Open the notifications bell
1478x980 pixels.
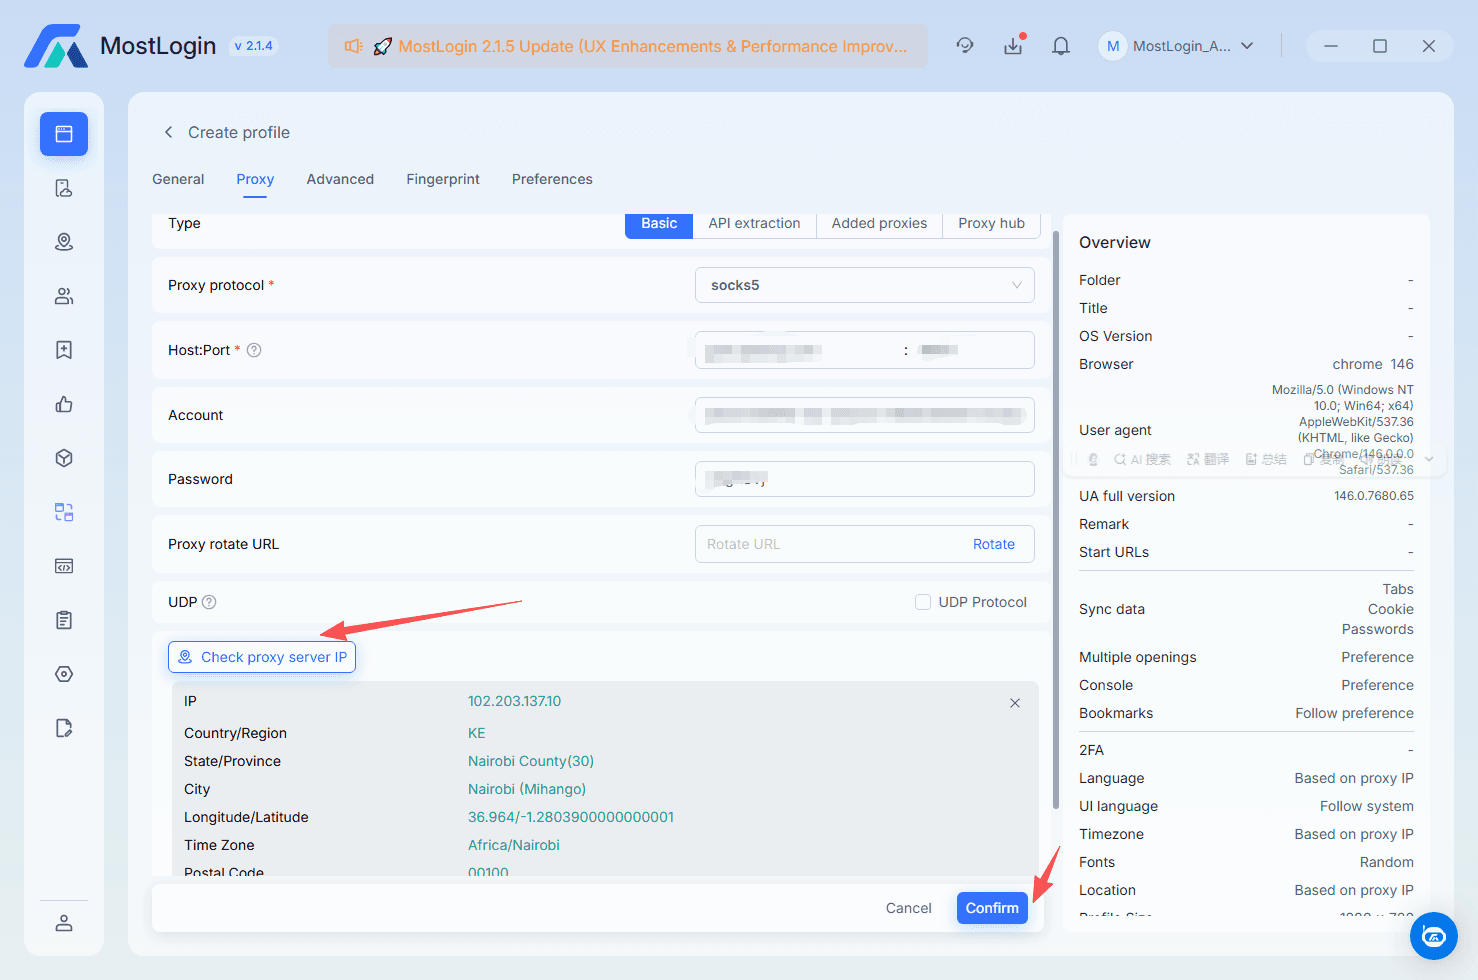tap(1061, 45)
